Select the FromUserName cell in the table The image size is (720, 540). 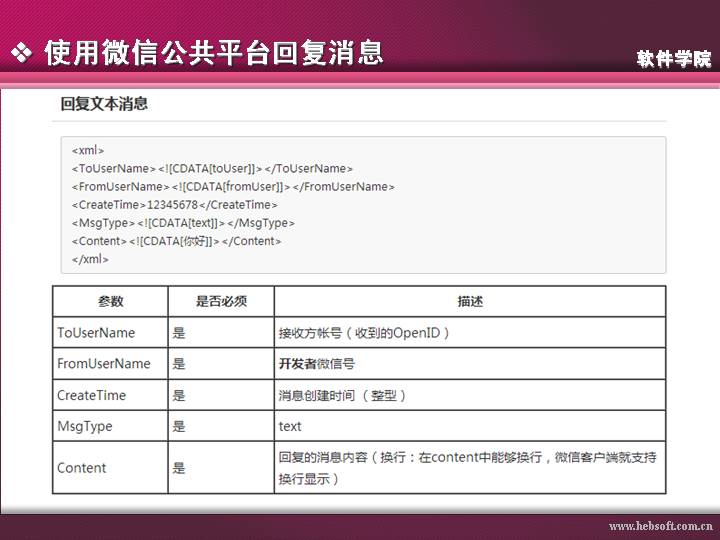(104, 363)
